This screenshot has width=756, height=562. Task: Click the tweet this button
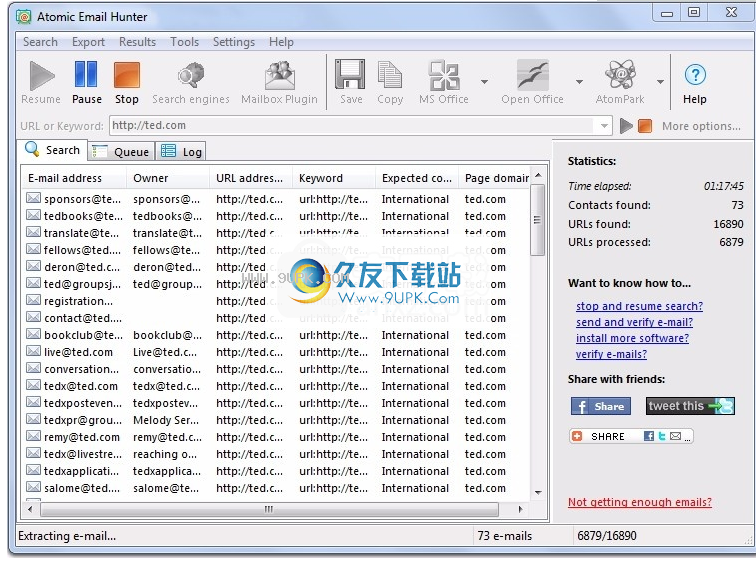pos(690,406)
